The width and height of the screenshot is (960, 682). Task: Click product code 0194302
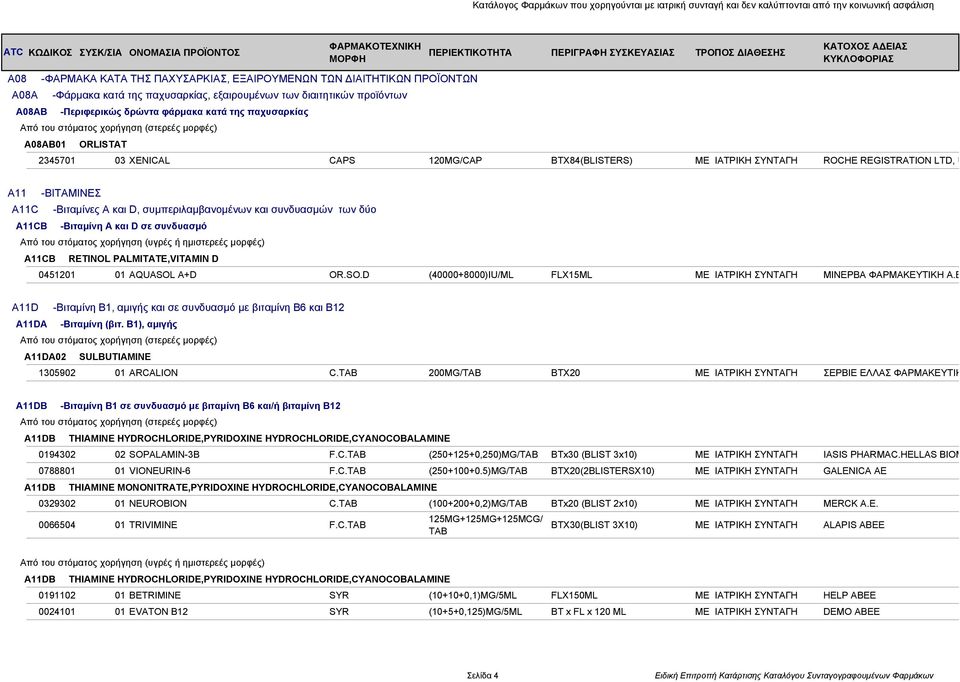click(x=57, y=455)
